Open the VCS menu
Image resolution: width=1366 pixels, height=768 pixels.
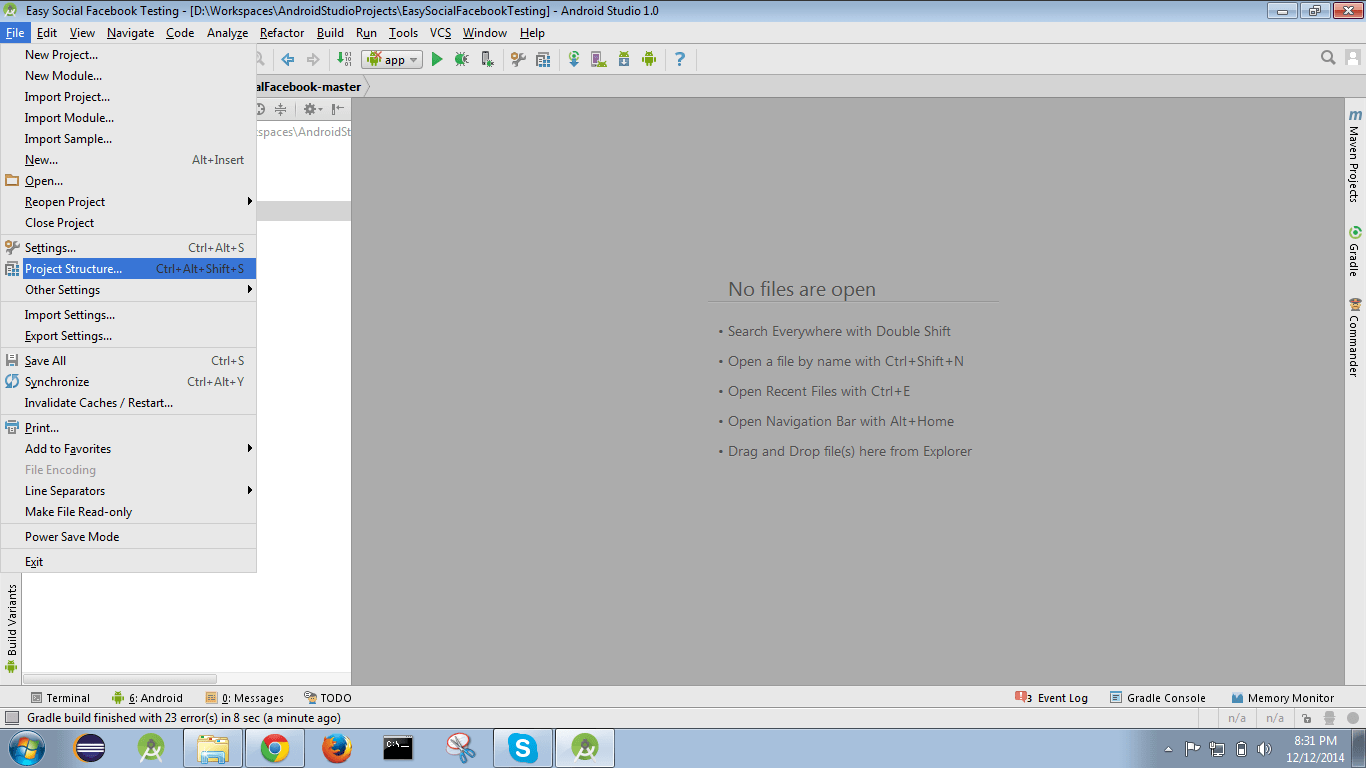pyautogui.click(x=441, y=33)
